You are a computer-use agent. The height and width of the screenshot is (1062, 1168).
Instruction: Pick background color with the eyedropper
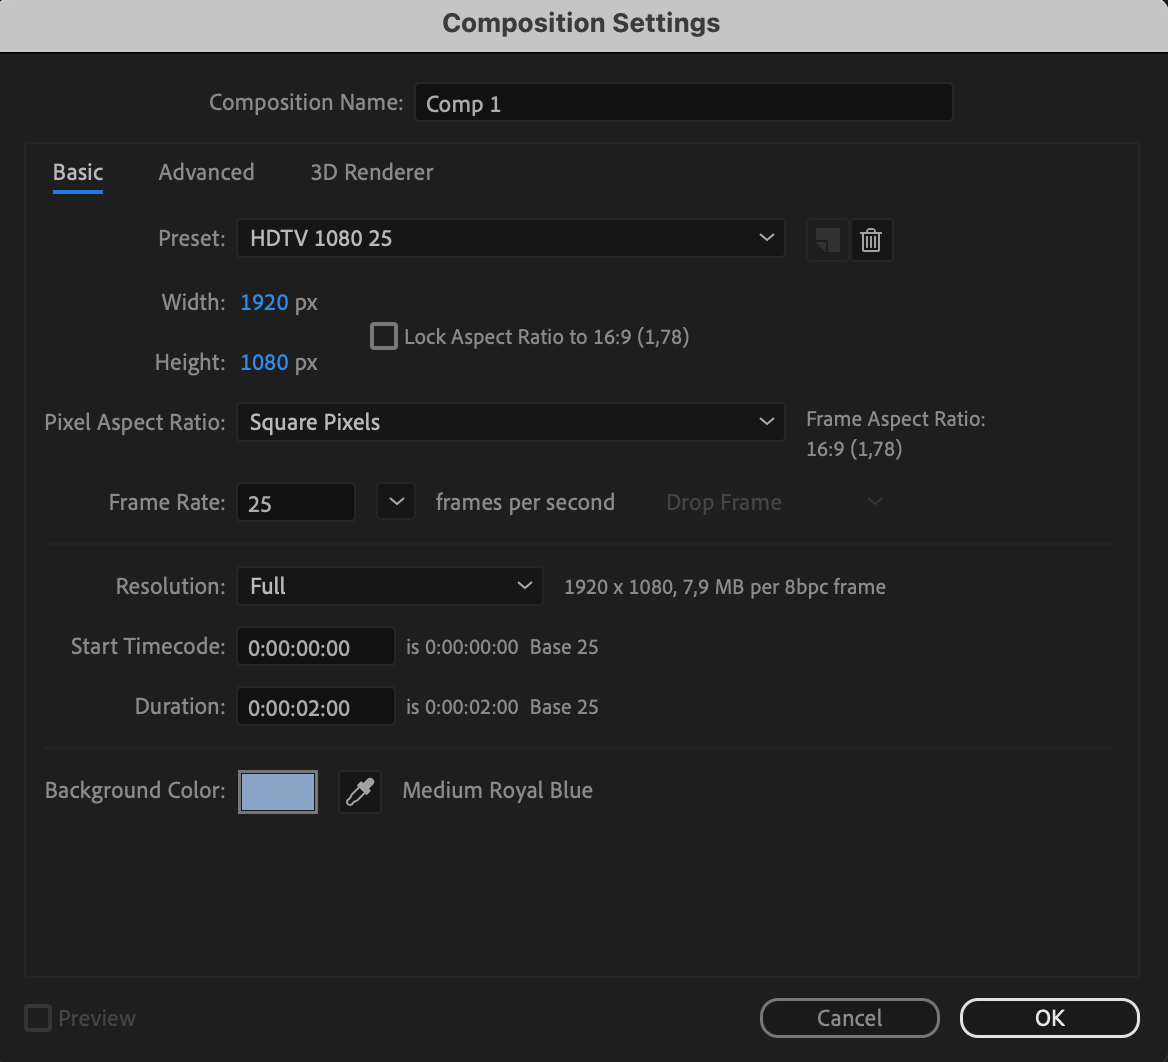click(x=360, y=792)
